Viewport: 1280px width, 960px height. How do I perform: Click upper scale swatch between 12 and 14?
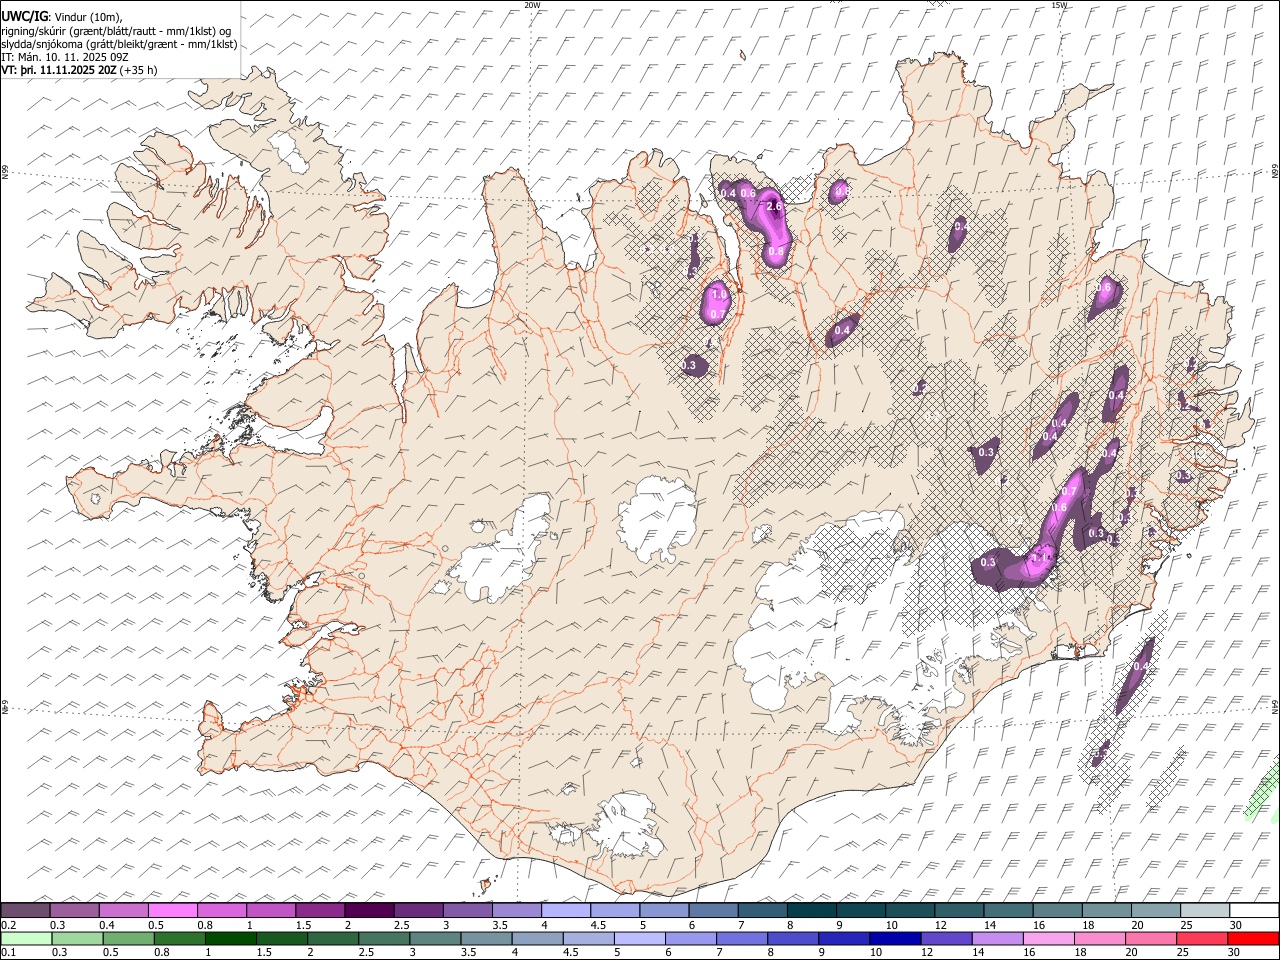pos(957,910)
